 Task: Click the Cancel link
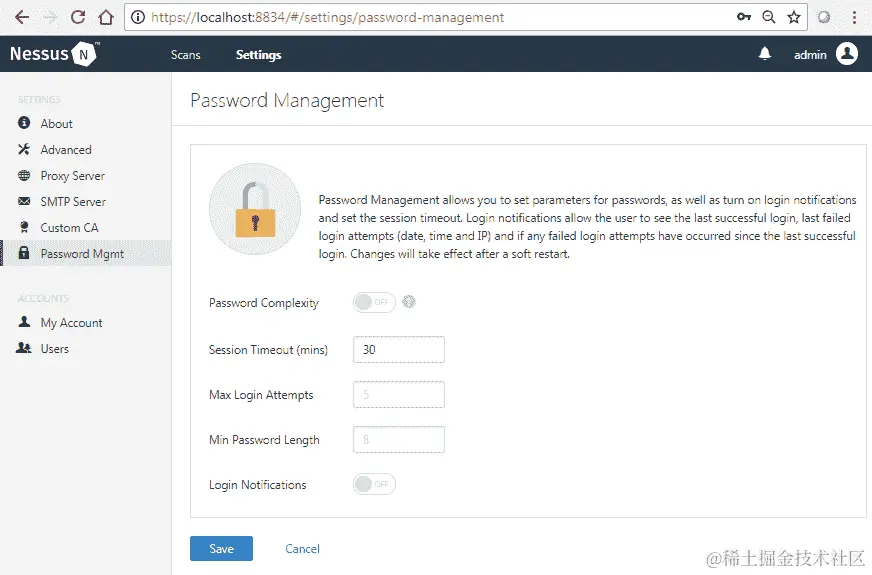[x=302, y=548]
